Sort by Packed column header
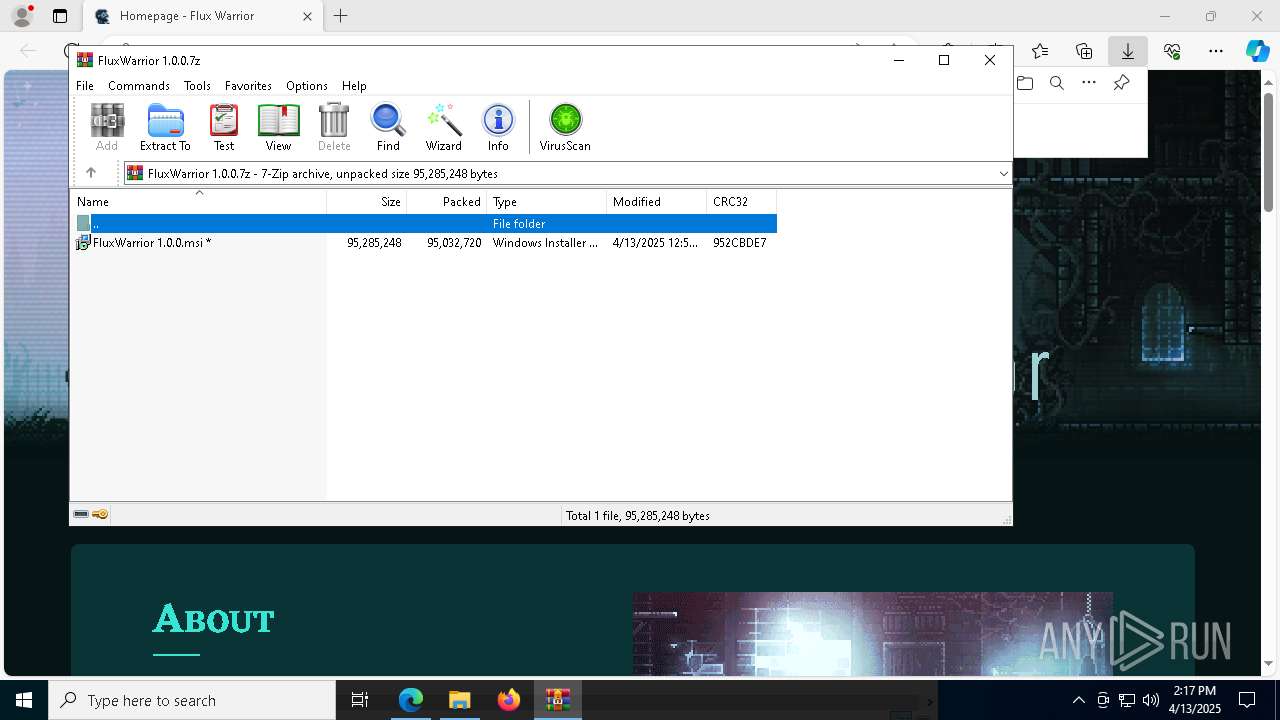The width and height of the screenshot is (1280, 720). coord(447,201)
